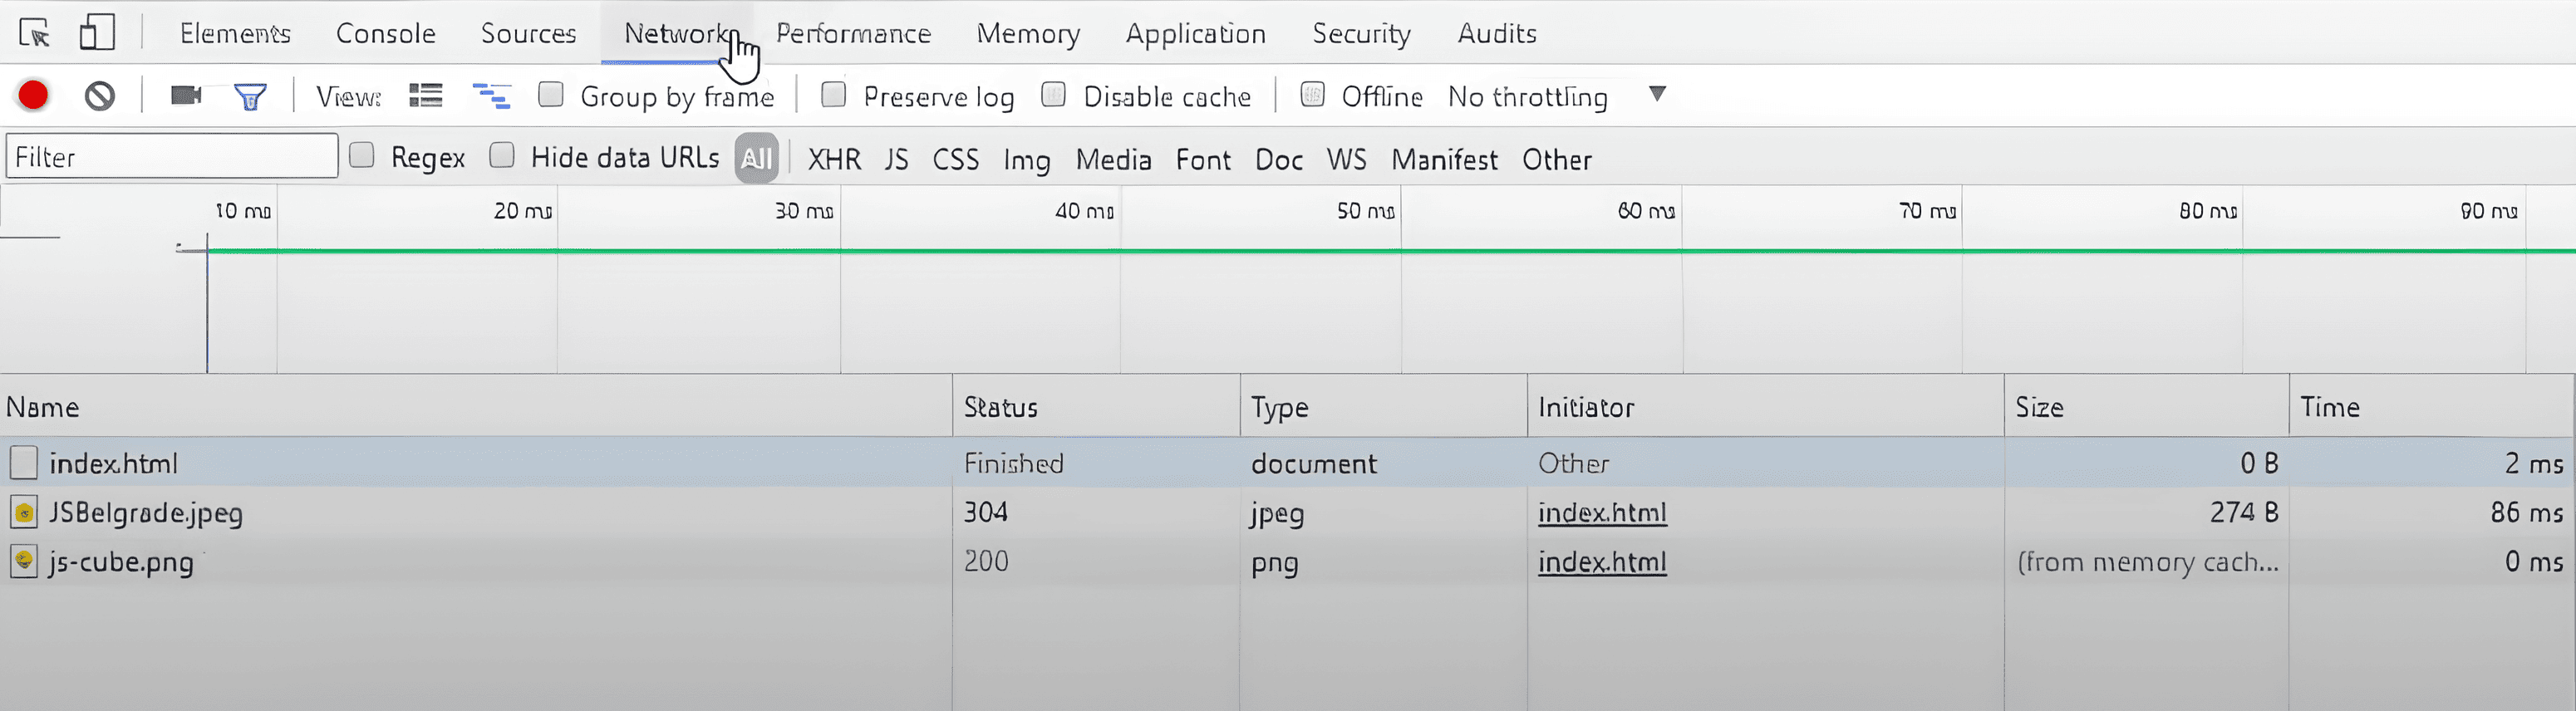Enable the Preserve log checkbox
The height and width of the screenshot is (711, 2576).
point(833,95)
